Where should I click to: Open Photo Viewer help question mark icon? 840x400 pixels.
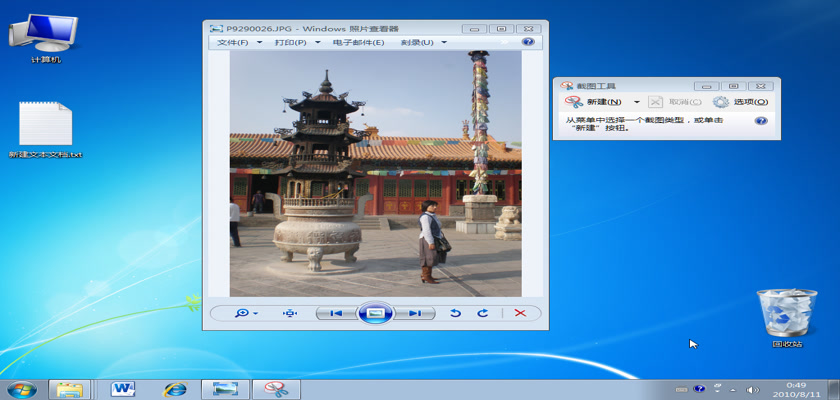(x=528, y=42)
